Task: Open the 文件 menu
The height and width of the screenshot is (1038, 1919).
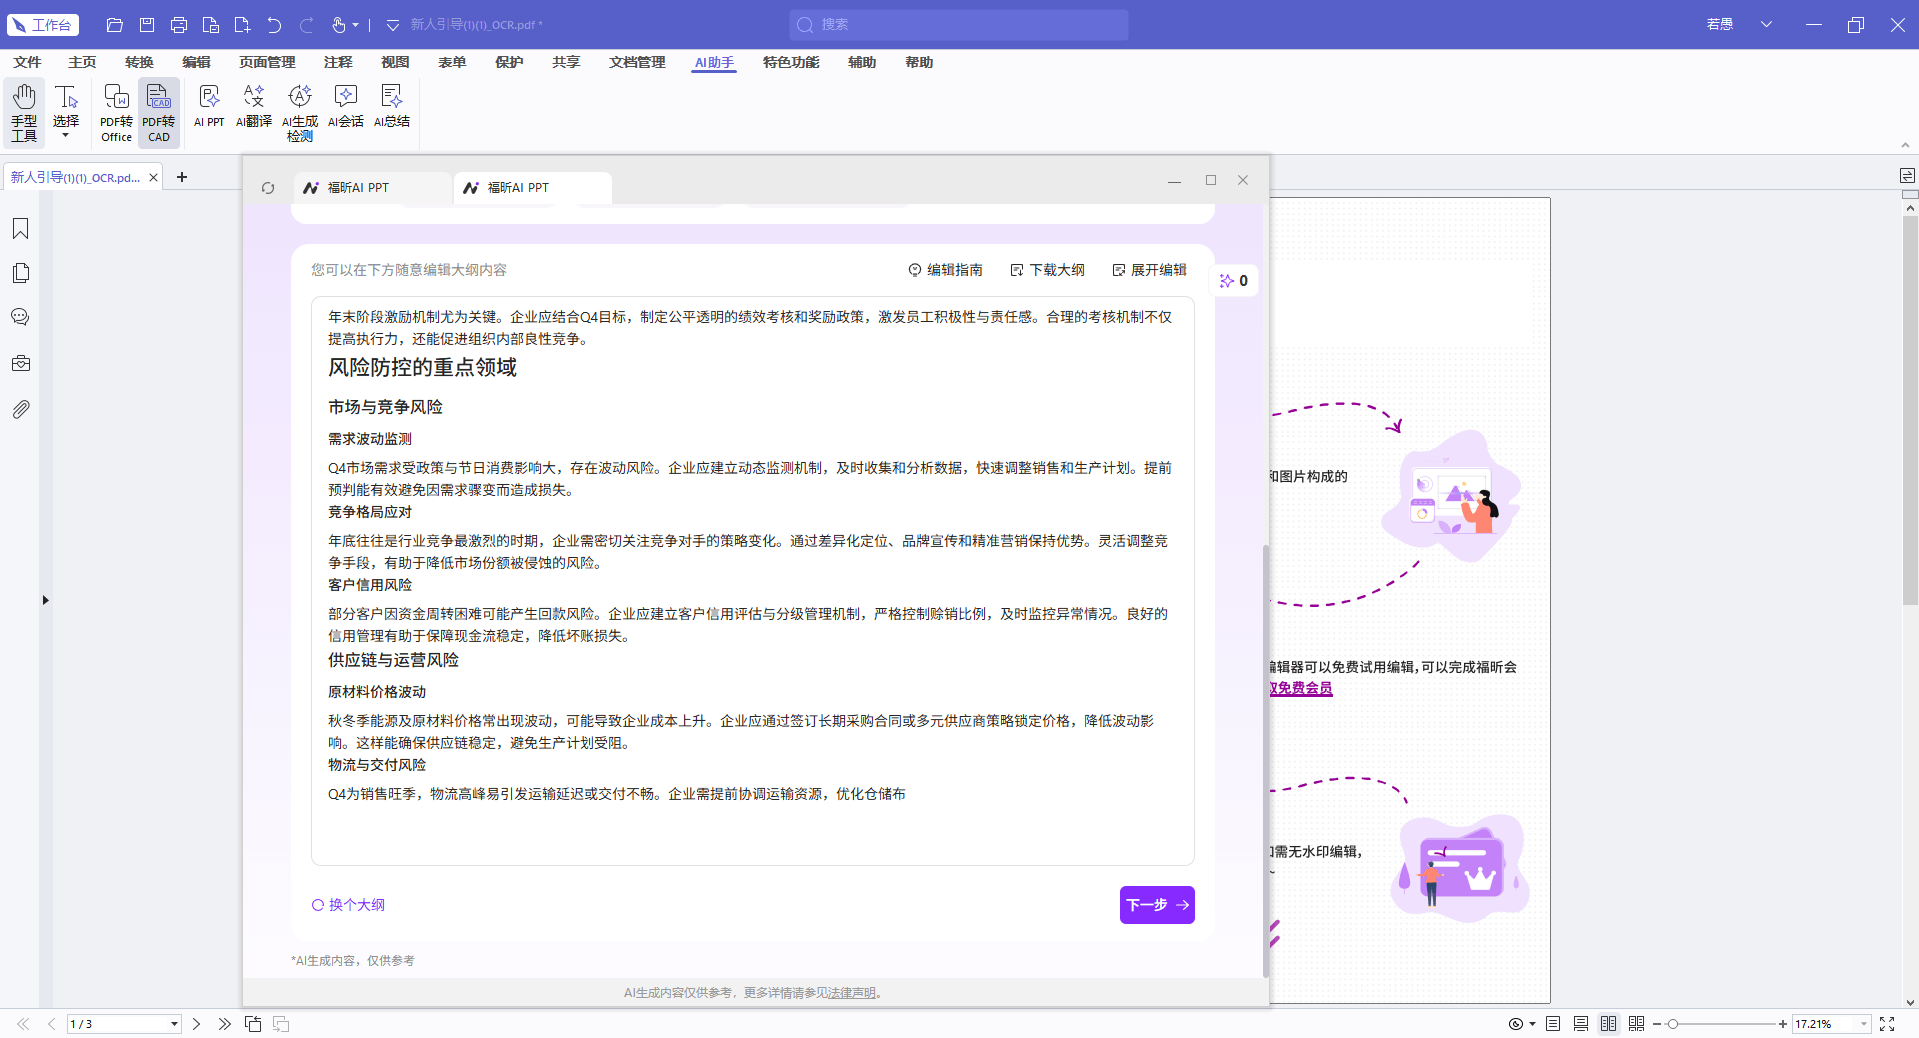Action: coord(27,62)
